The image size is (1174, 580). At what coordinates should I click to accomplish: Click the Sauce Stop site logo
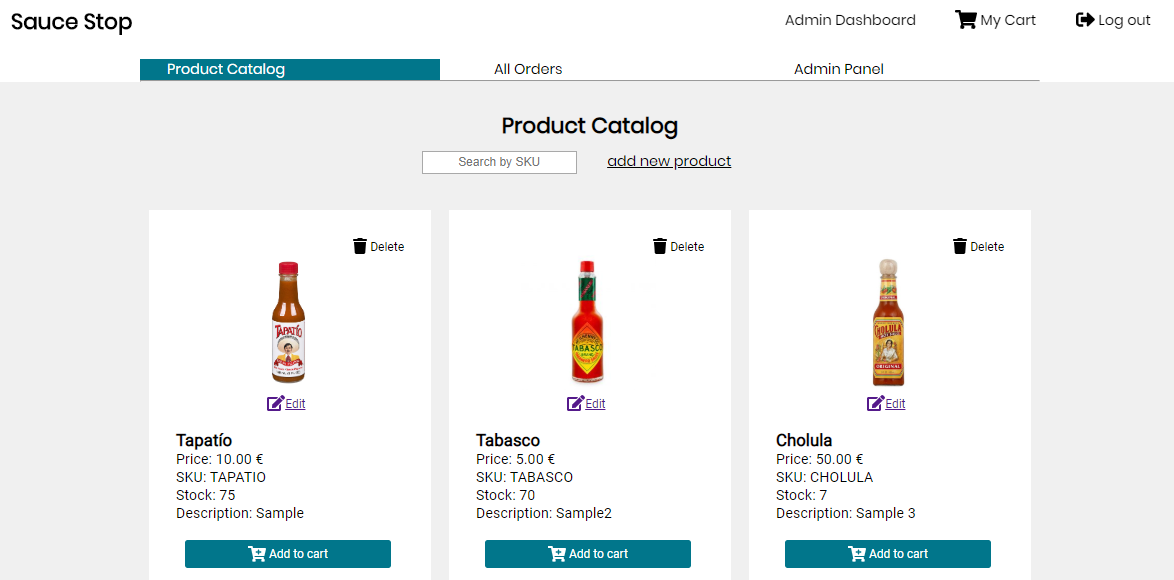(x=72, y=21)
